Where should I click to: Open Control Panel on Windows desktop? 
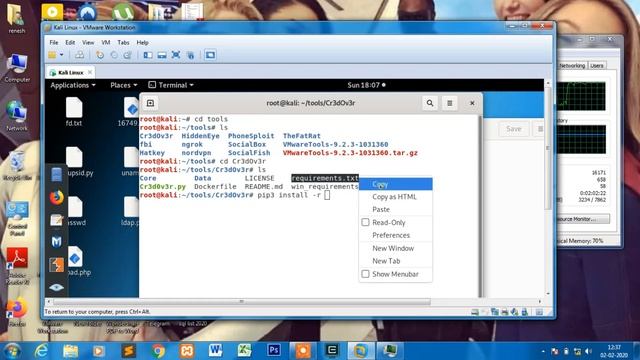17,219
